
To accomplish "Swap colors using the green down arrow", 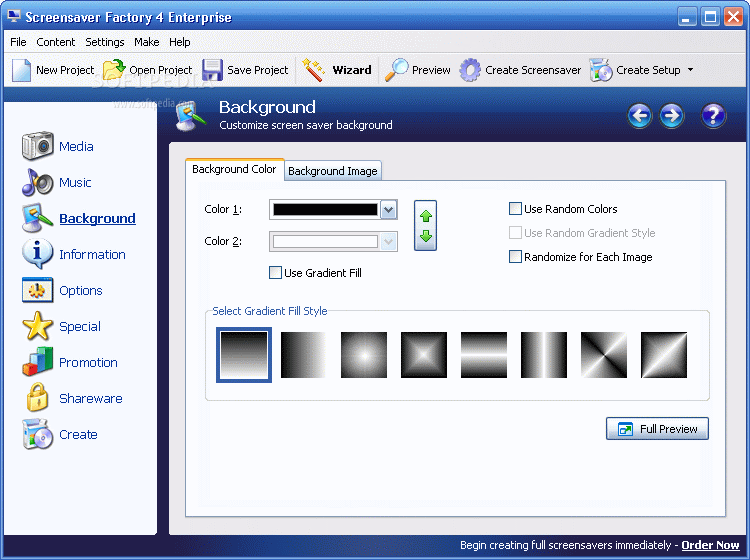I will pyautogui.click(x=426, y=236).
